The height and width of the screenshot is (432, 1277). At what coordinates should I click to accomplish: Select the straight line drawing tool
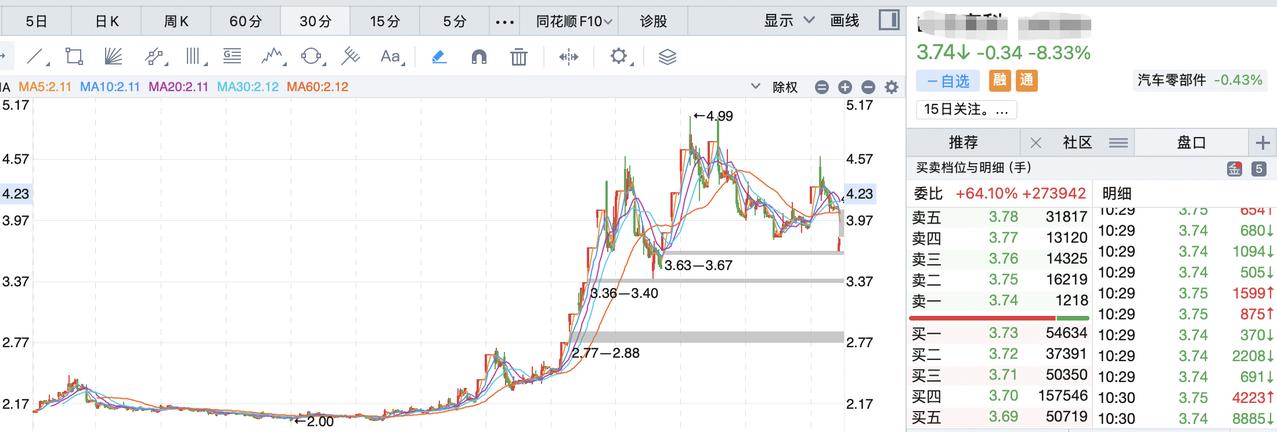35,56
